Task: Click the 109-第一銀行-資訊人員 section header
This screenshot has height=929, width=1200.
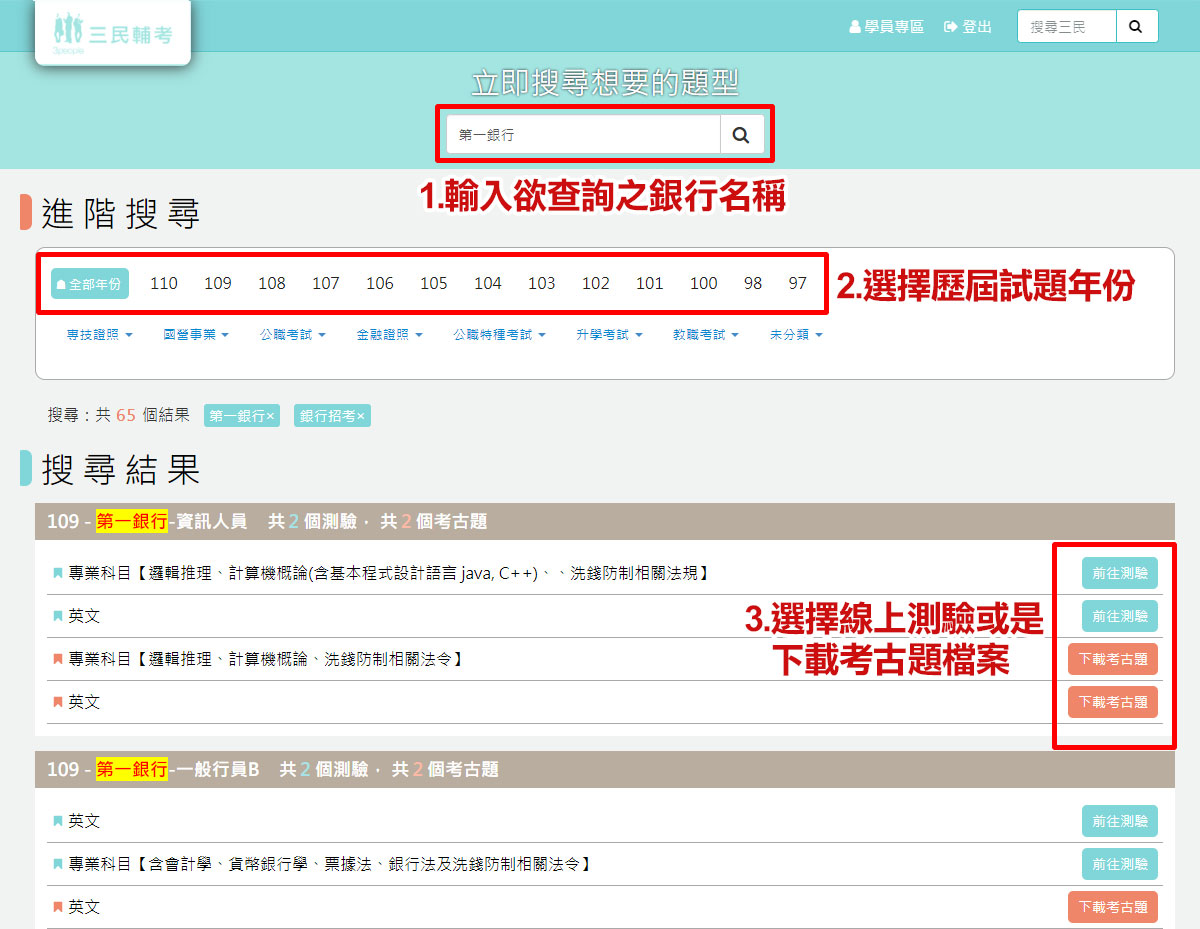Action: tap(605, 521)
